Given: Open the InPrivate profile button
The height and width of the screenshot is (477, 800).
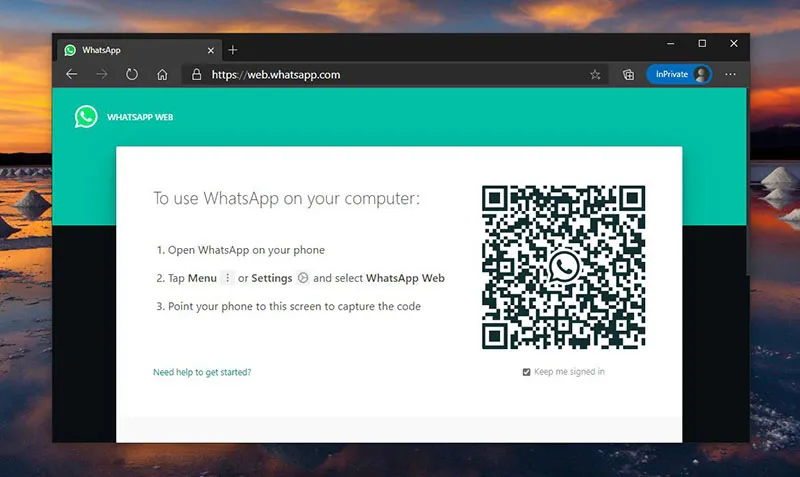Looking at the screenshot, I should [678, 74].
